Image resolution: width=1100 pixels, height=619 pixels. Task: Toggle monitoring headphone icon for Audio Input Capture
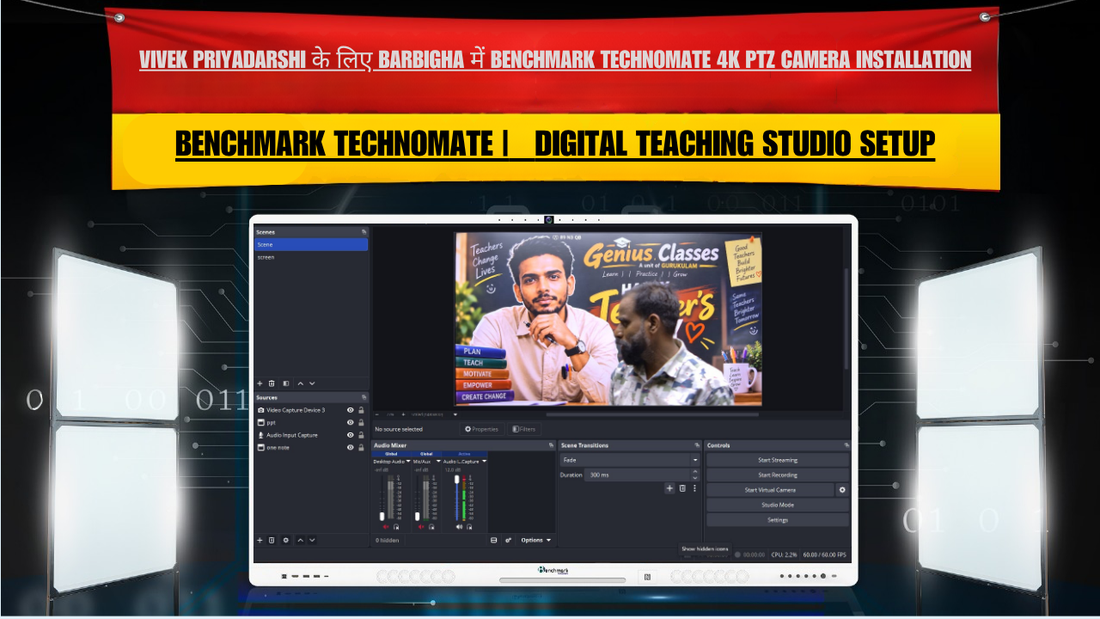coord(469,527)
